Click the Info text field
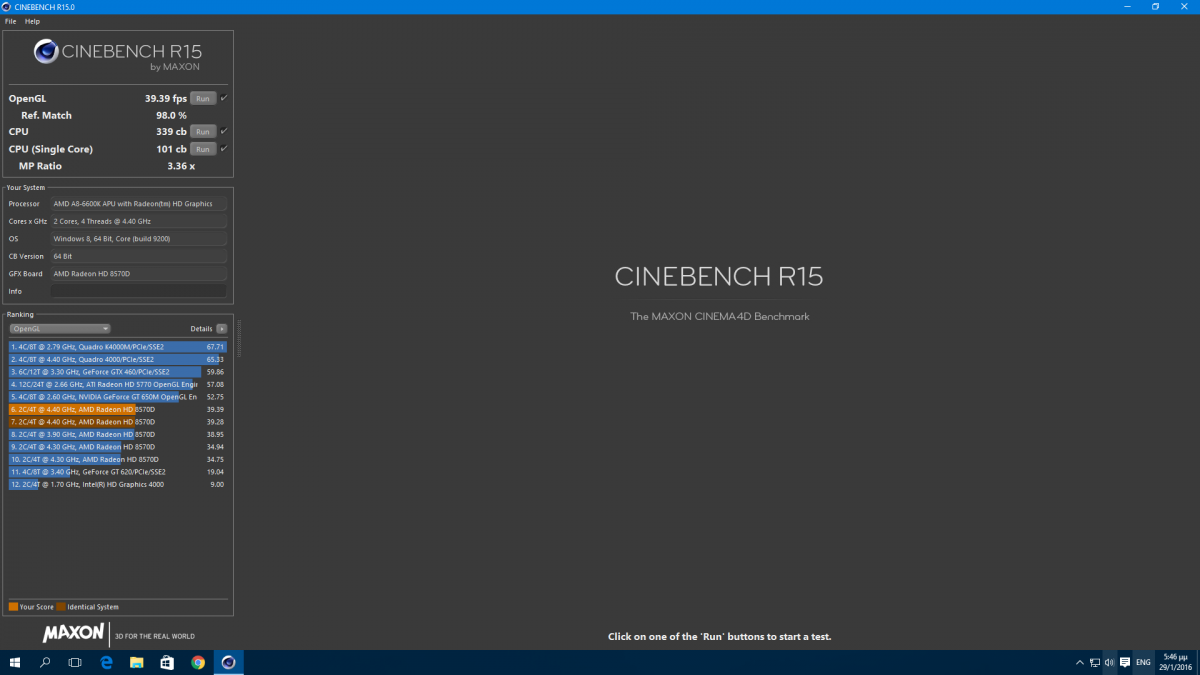 pos(139,291)
